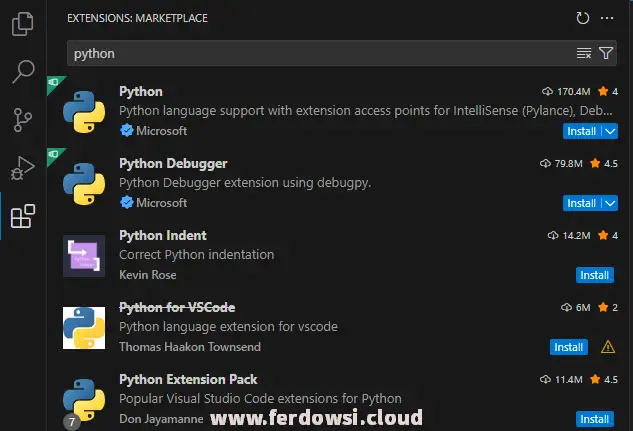Open deprecated Python for VSCode title
Screen dimensions: 633x431
click(x=177, y=308)
